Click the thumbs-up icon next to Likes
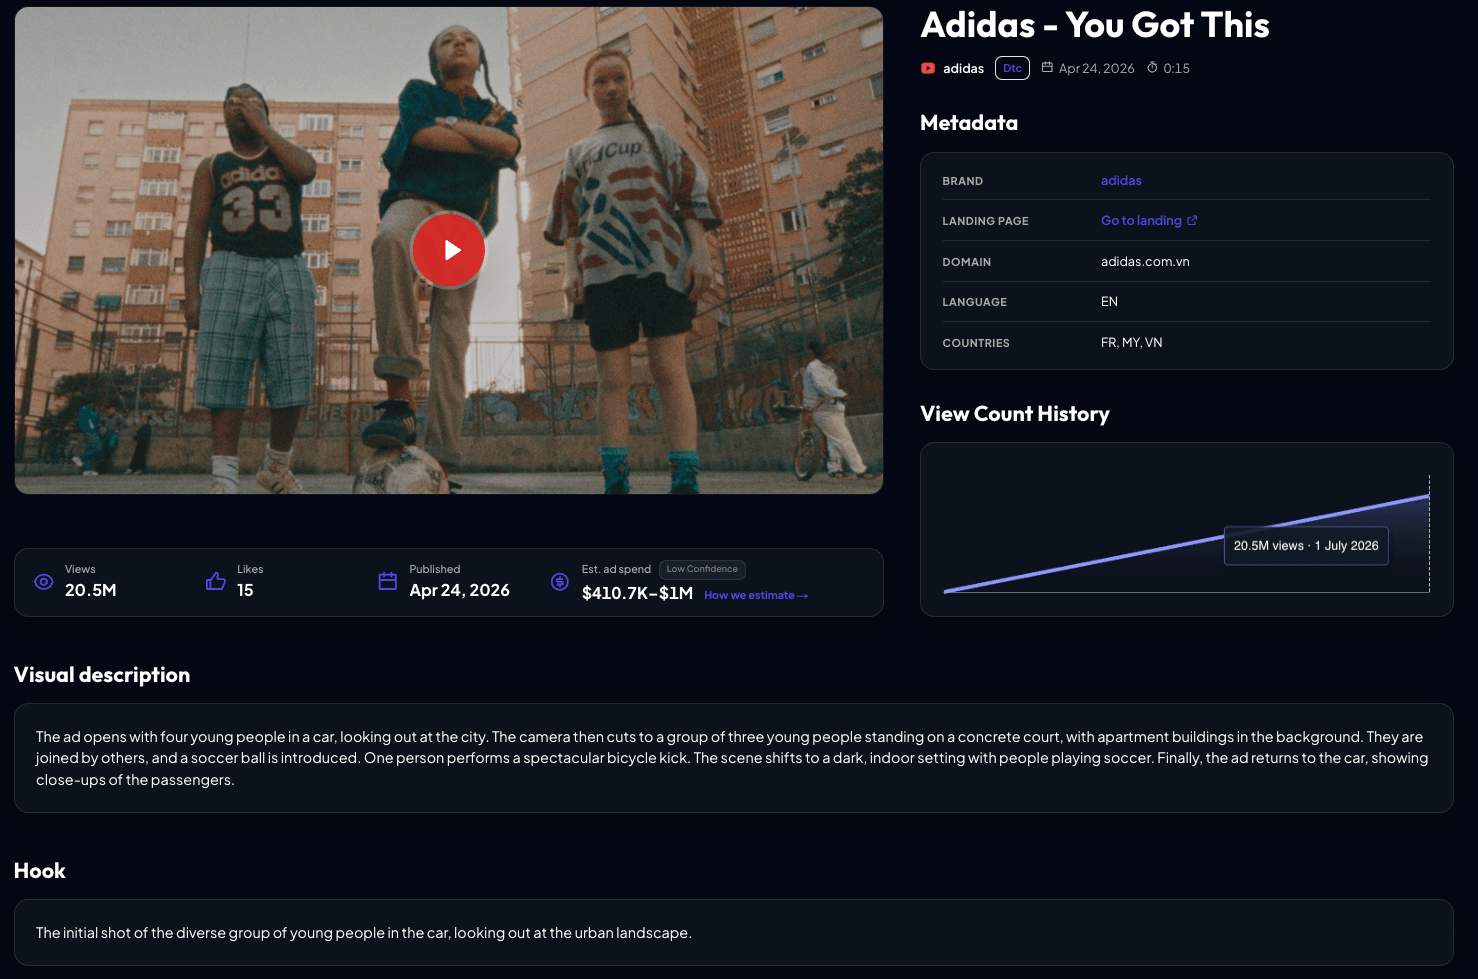The image size is (1478, 979). tap(215, 581)
